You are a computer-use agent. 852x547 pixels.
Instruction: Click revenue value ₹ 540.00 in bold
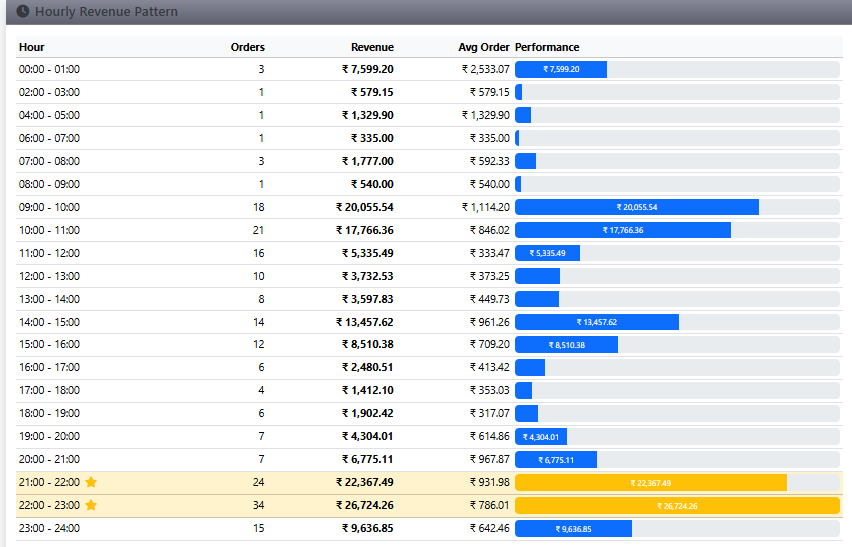pos(372,184)
